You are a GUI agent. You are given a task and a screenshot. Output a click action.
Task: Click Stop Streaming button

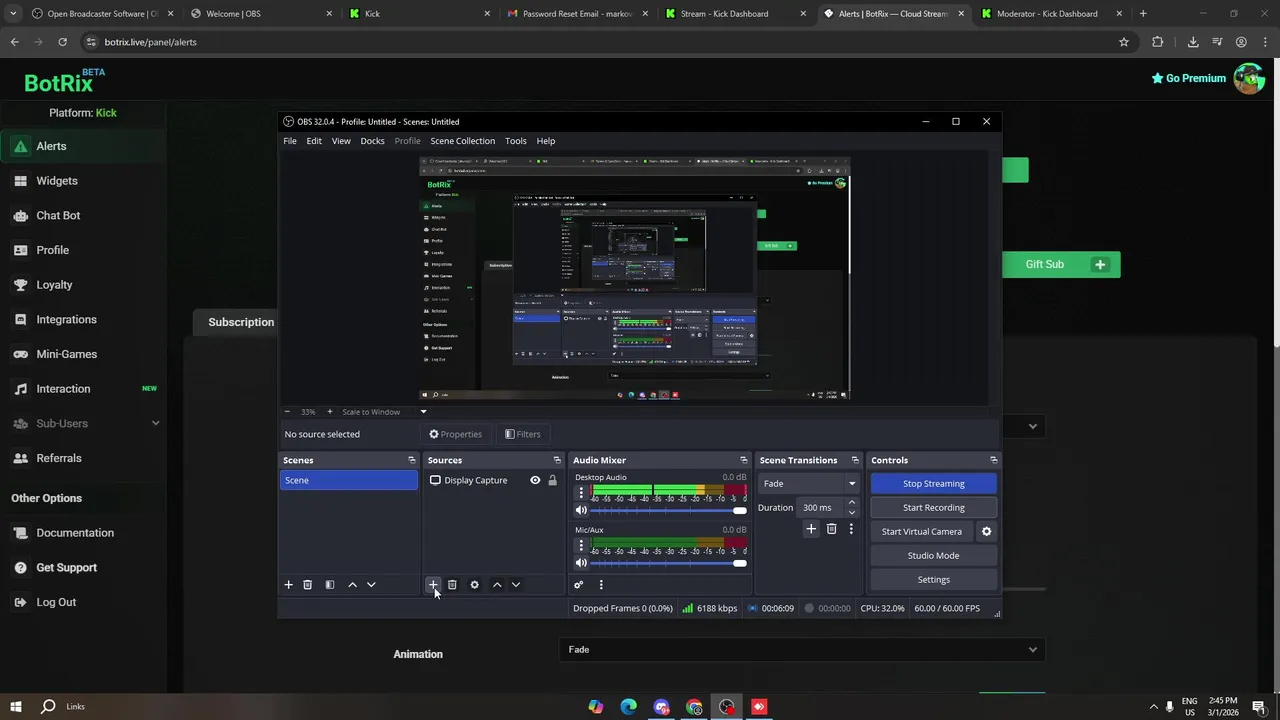pos(933,484)
